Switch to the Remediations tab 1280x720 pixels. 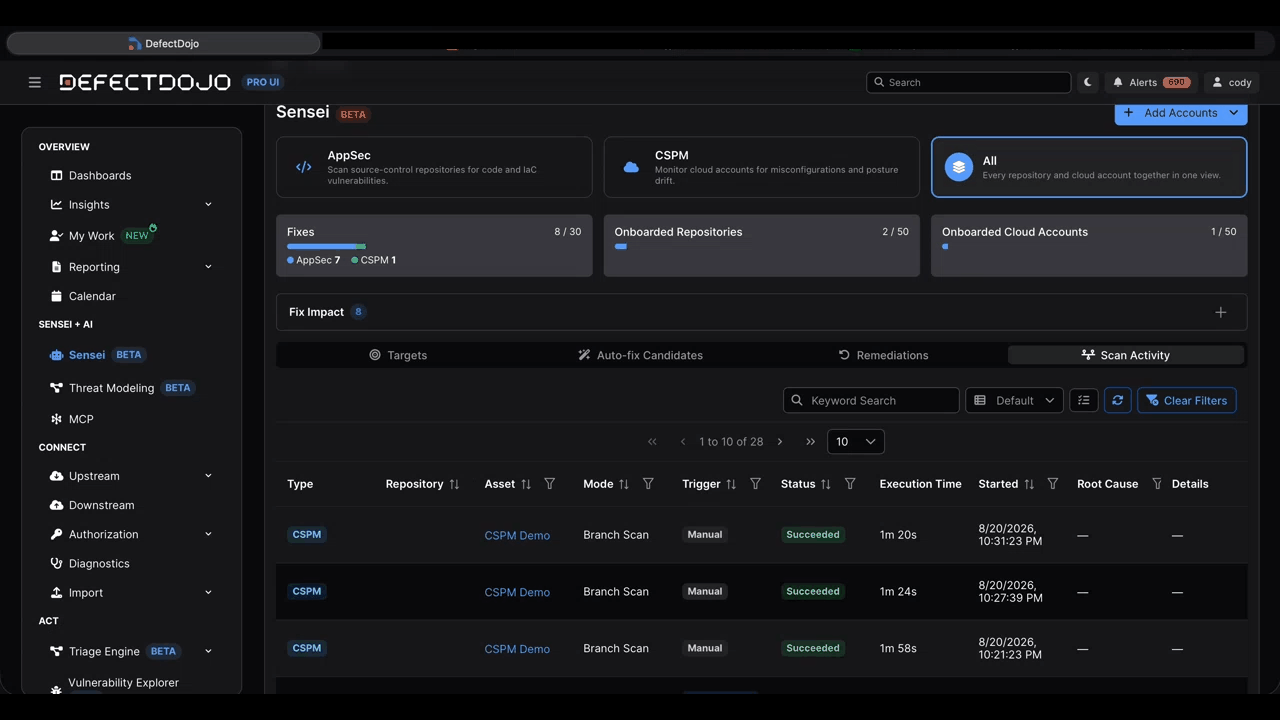tap(883, 355)
